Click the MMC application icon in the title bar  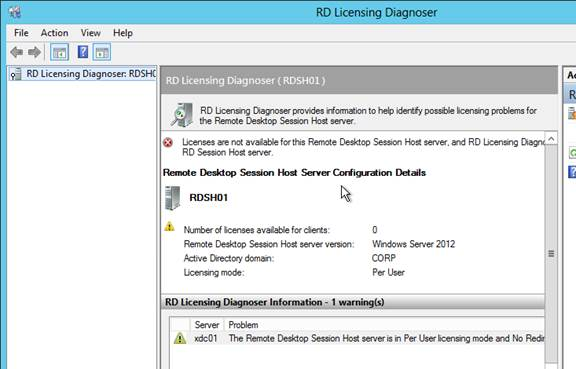[15, 12]
